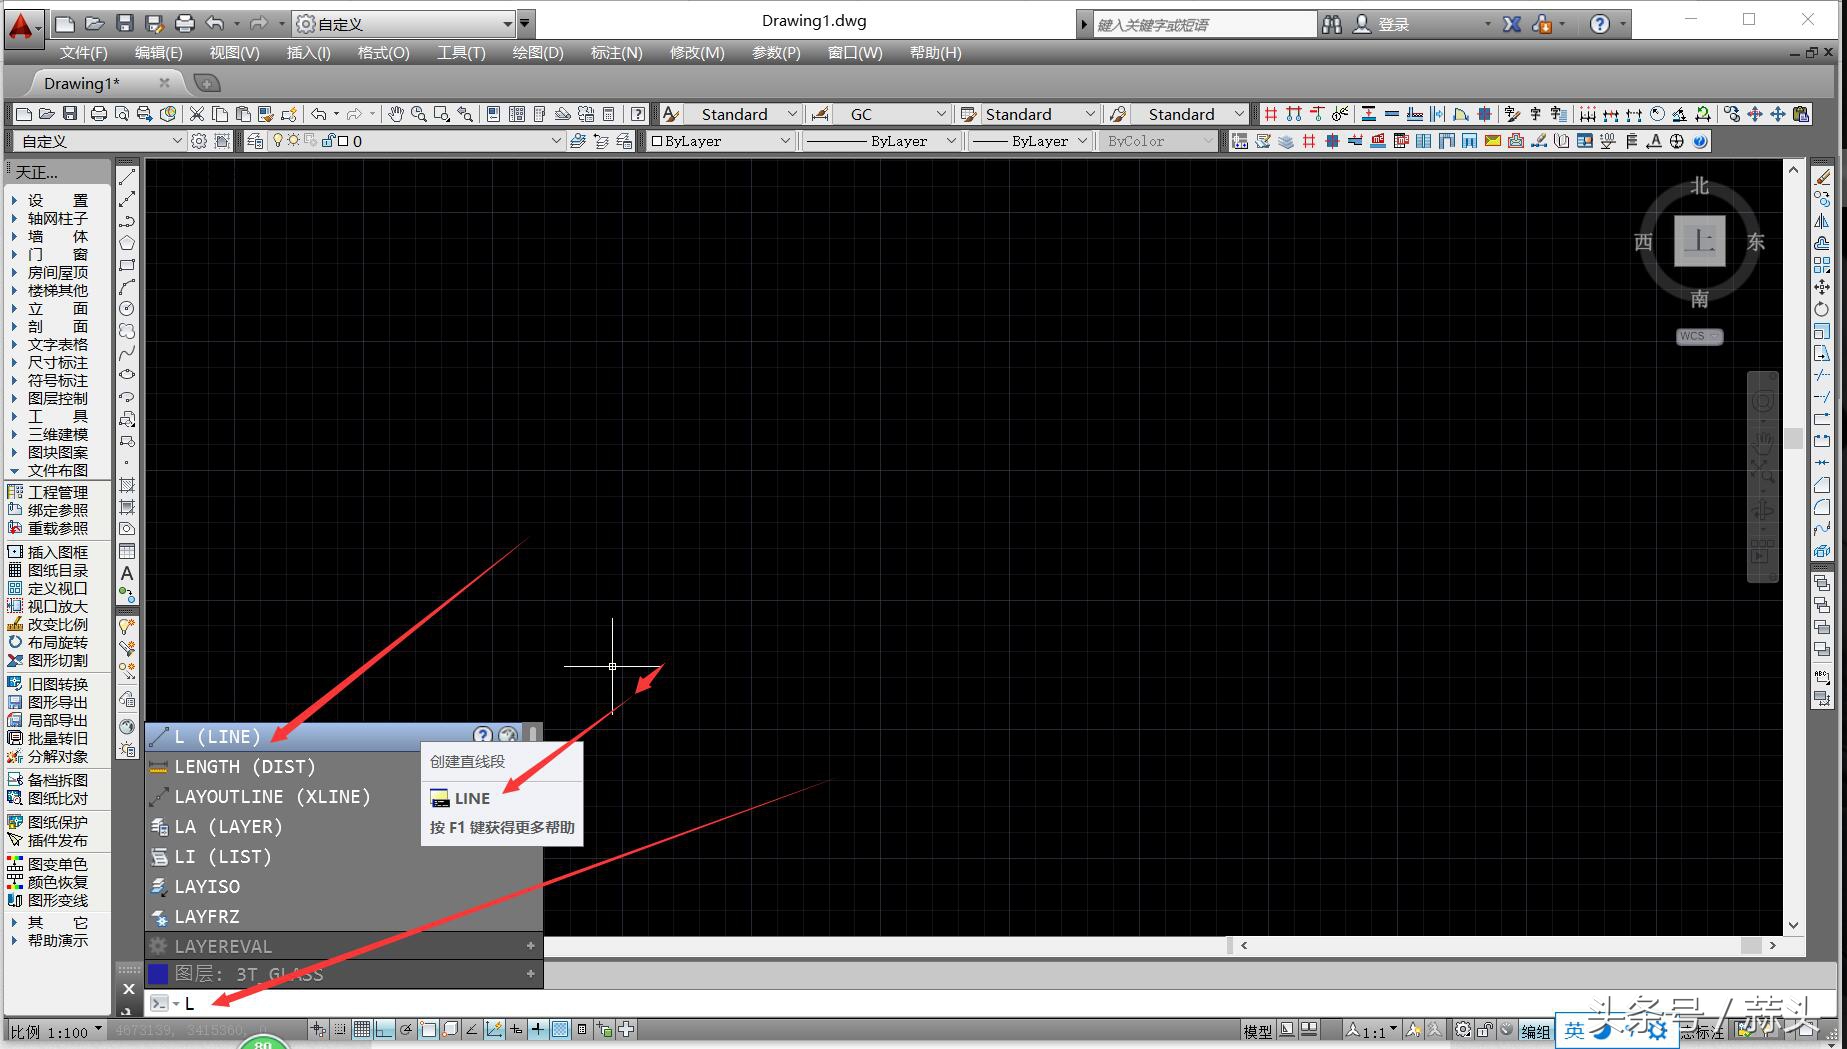
Task: Click 登录 sign-in button
Action: pyautogui.click(x=1394, y=24)
